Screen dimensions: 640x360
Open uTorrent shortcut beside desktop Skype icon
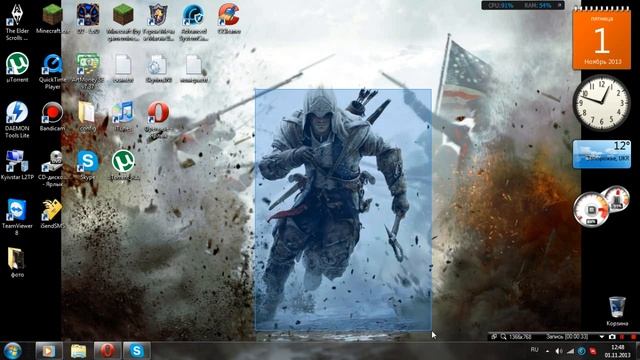pyautogui.click(x=123, y=165)
